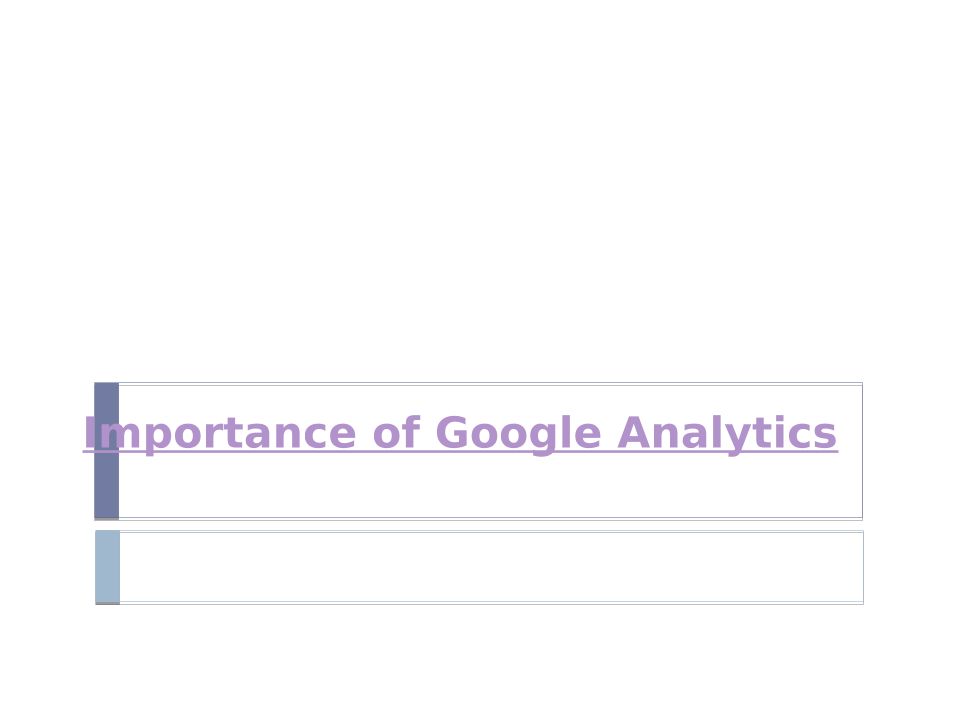Click inside the empty subtitle box

pos(490,567)
